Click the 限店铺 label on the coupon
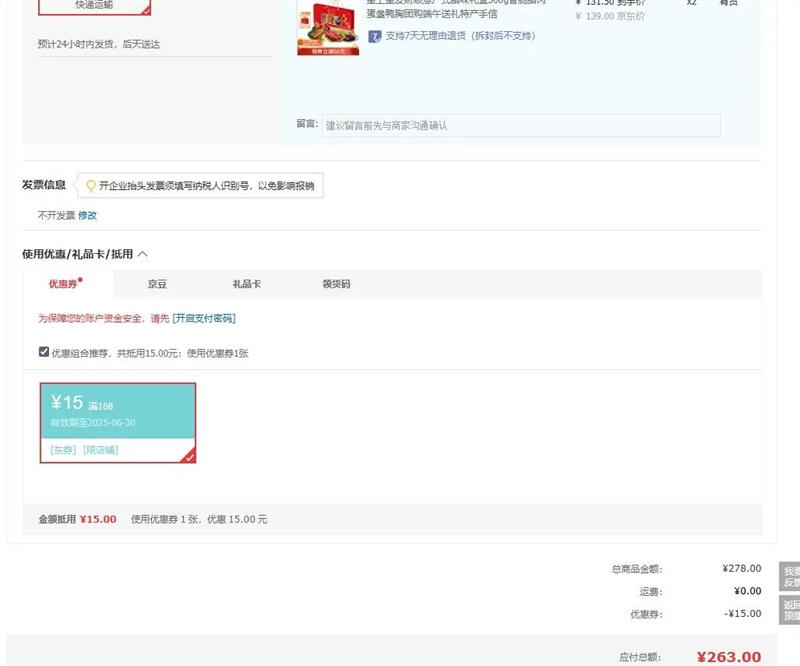800x666 pixels. (x=101, y=450)
